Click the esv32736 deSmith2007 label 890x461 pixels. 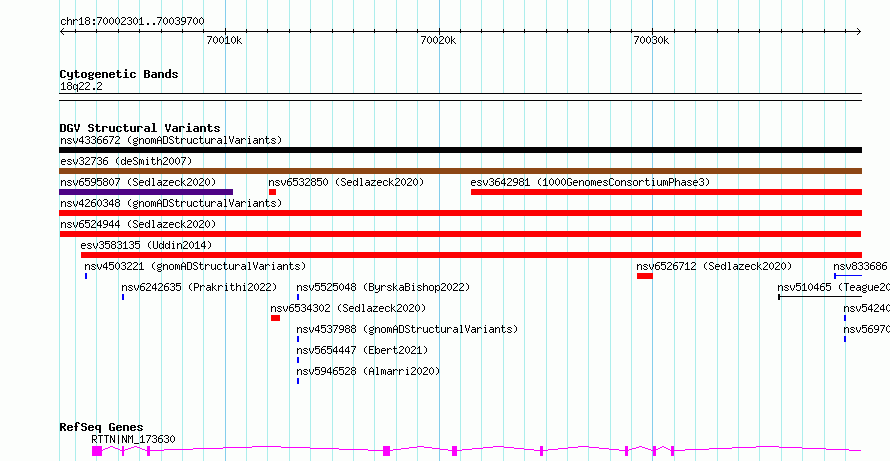(x=126, y=161)
